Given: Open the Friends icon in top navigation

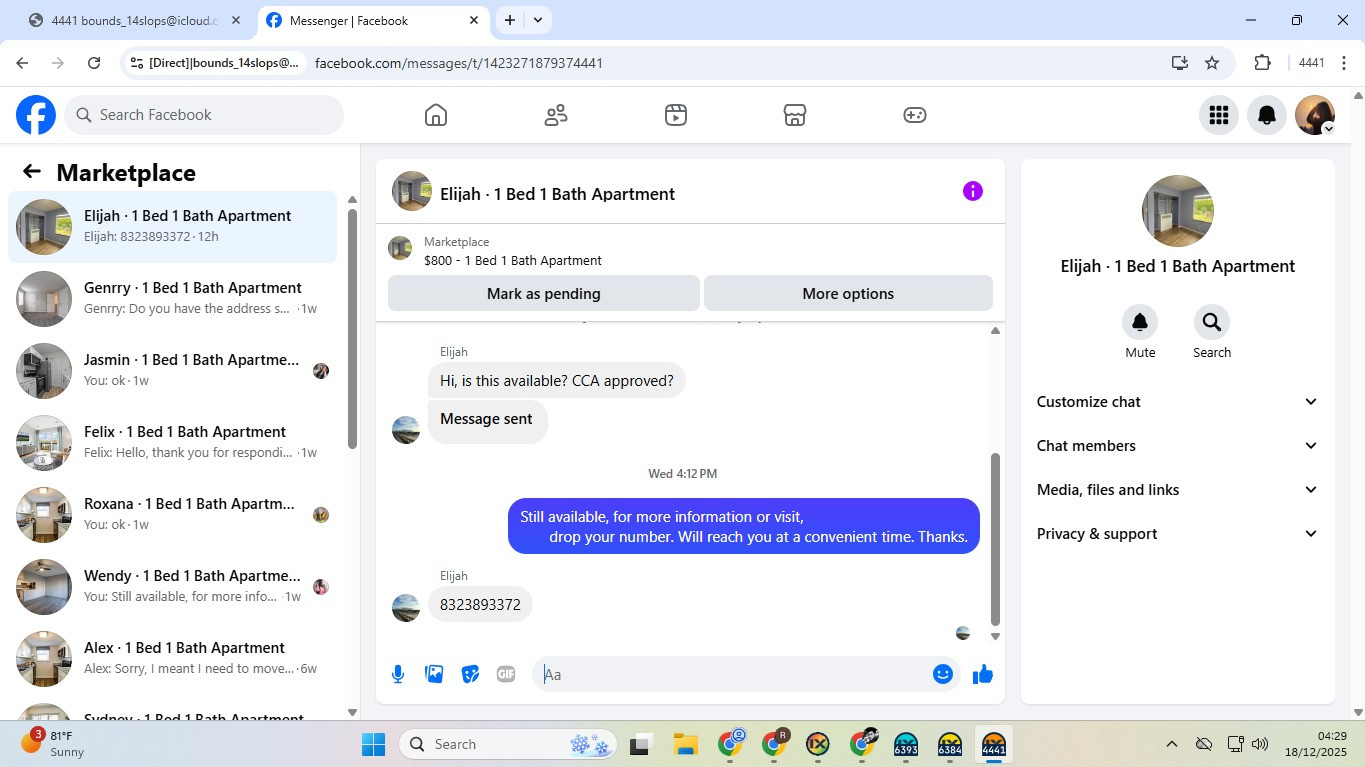Looking at the screenshot, I should click(556, 115).
